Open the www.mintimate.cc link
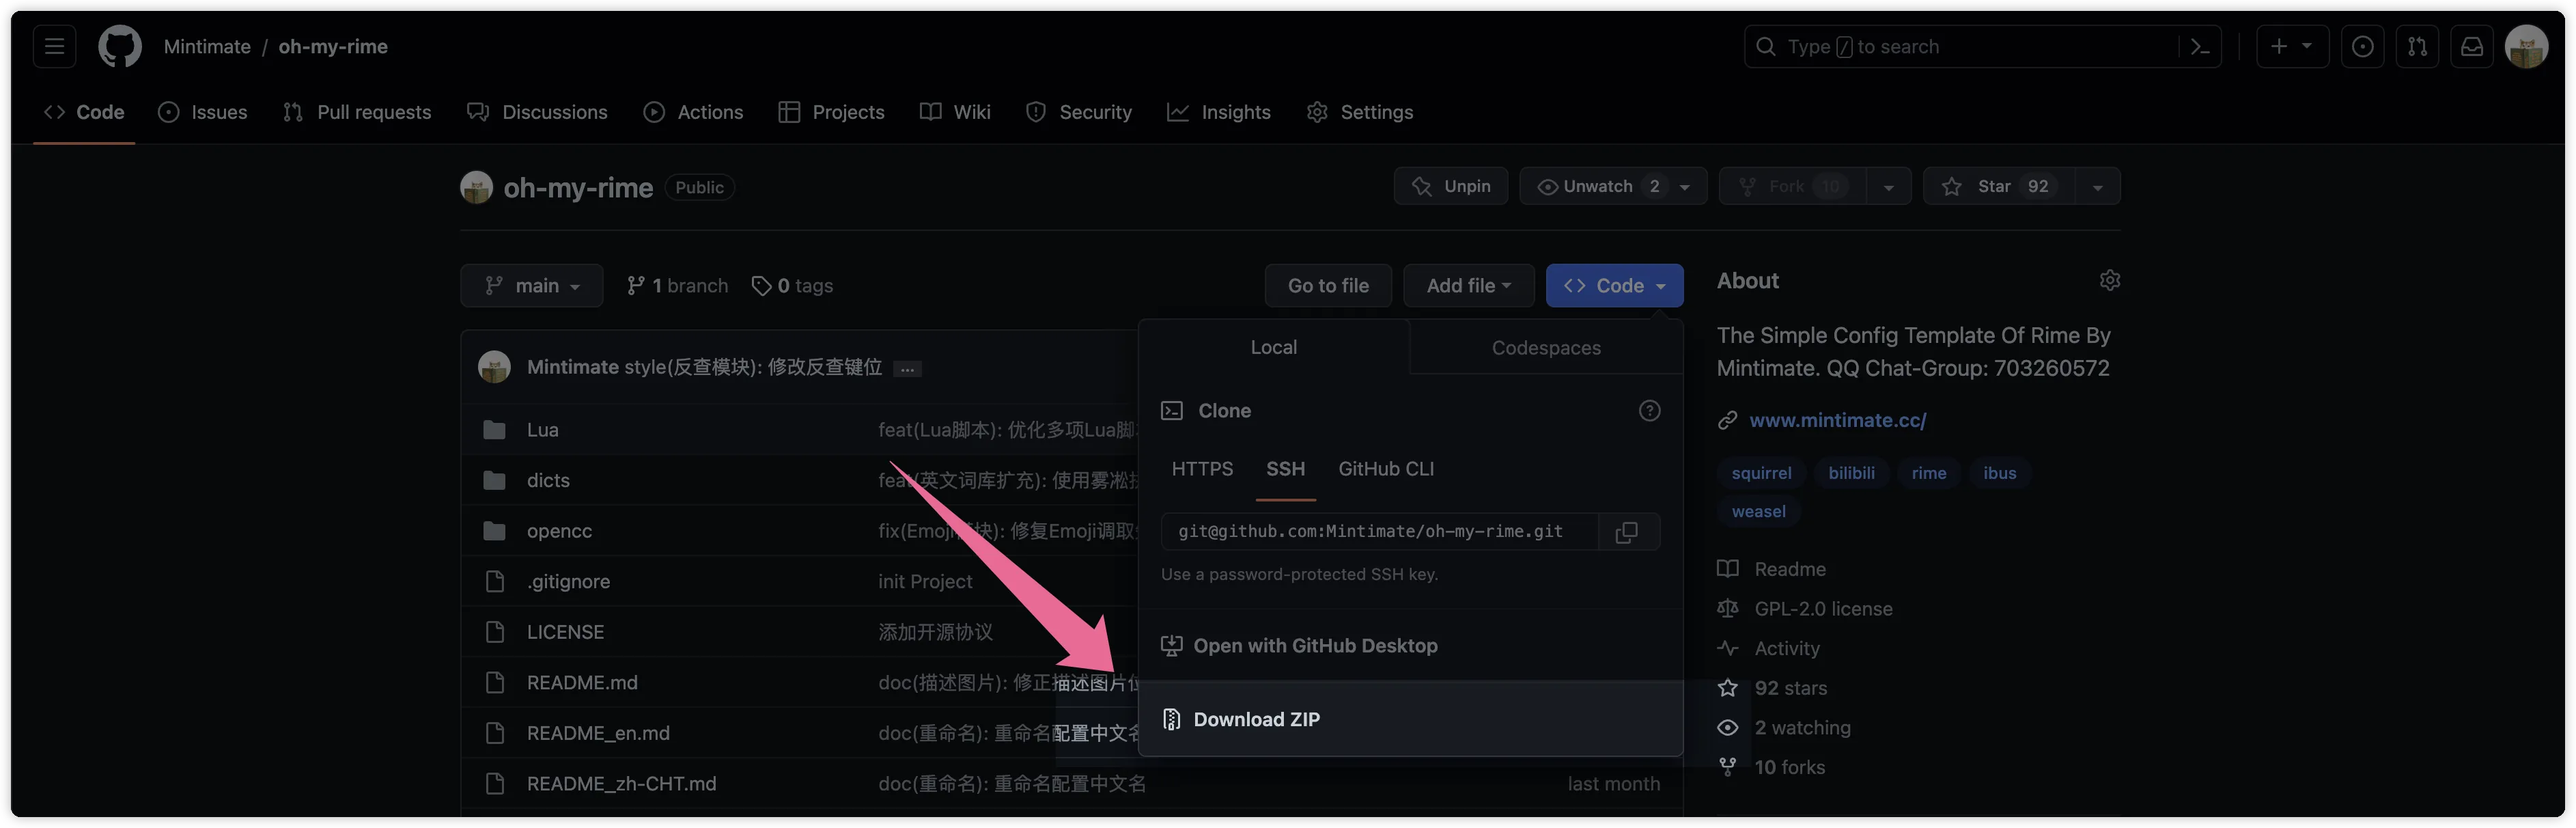Screen dimensions: 2576x828 [x=1837, y=420]
